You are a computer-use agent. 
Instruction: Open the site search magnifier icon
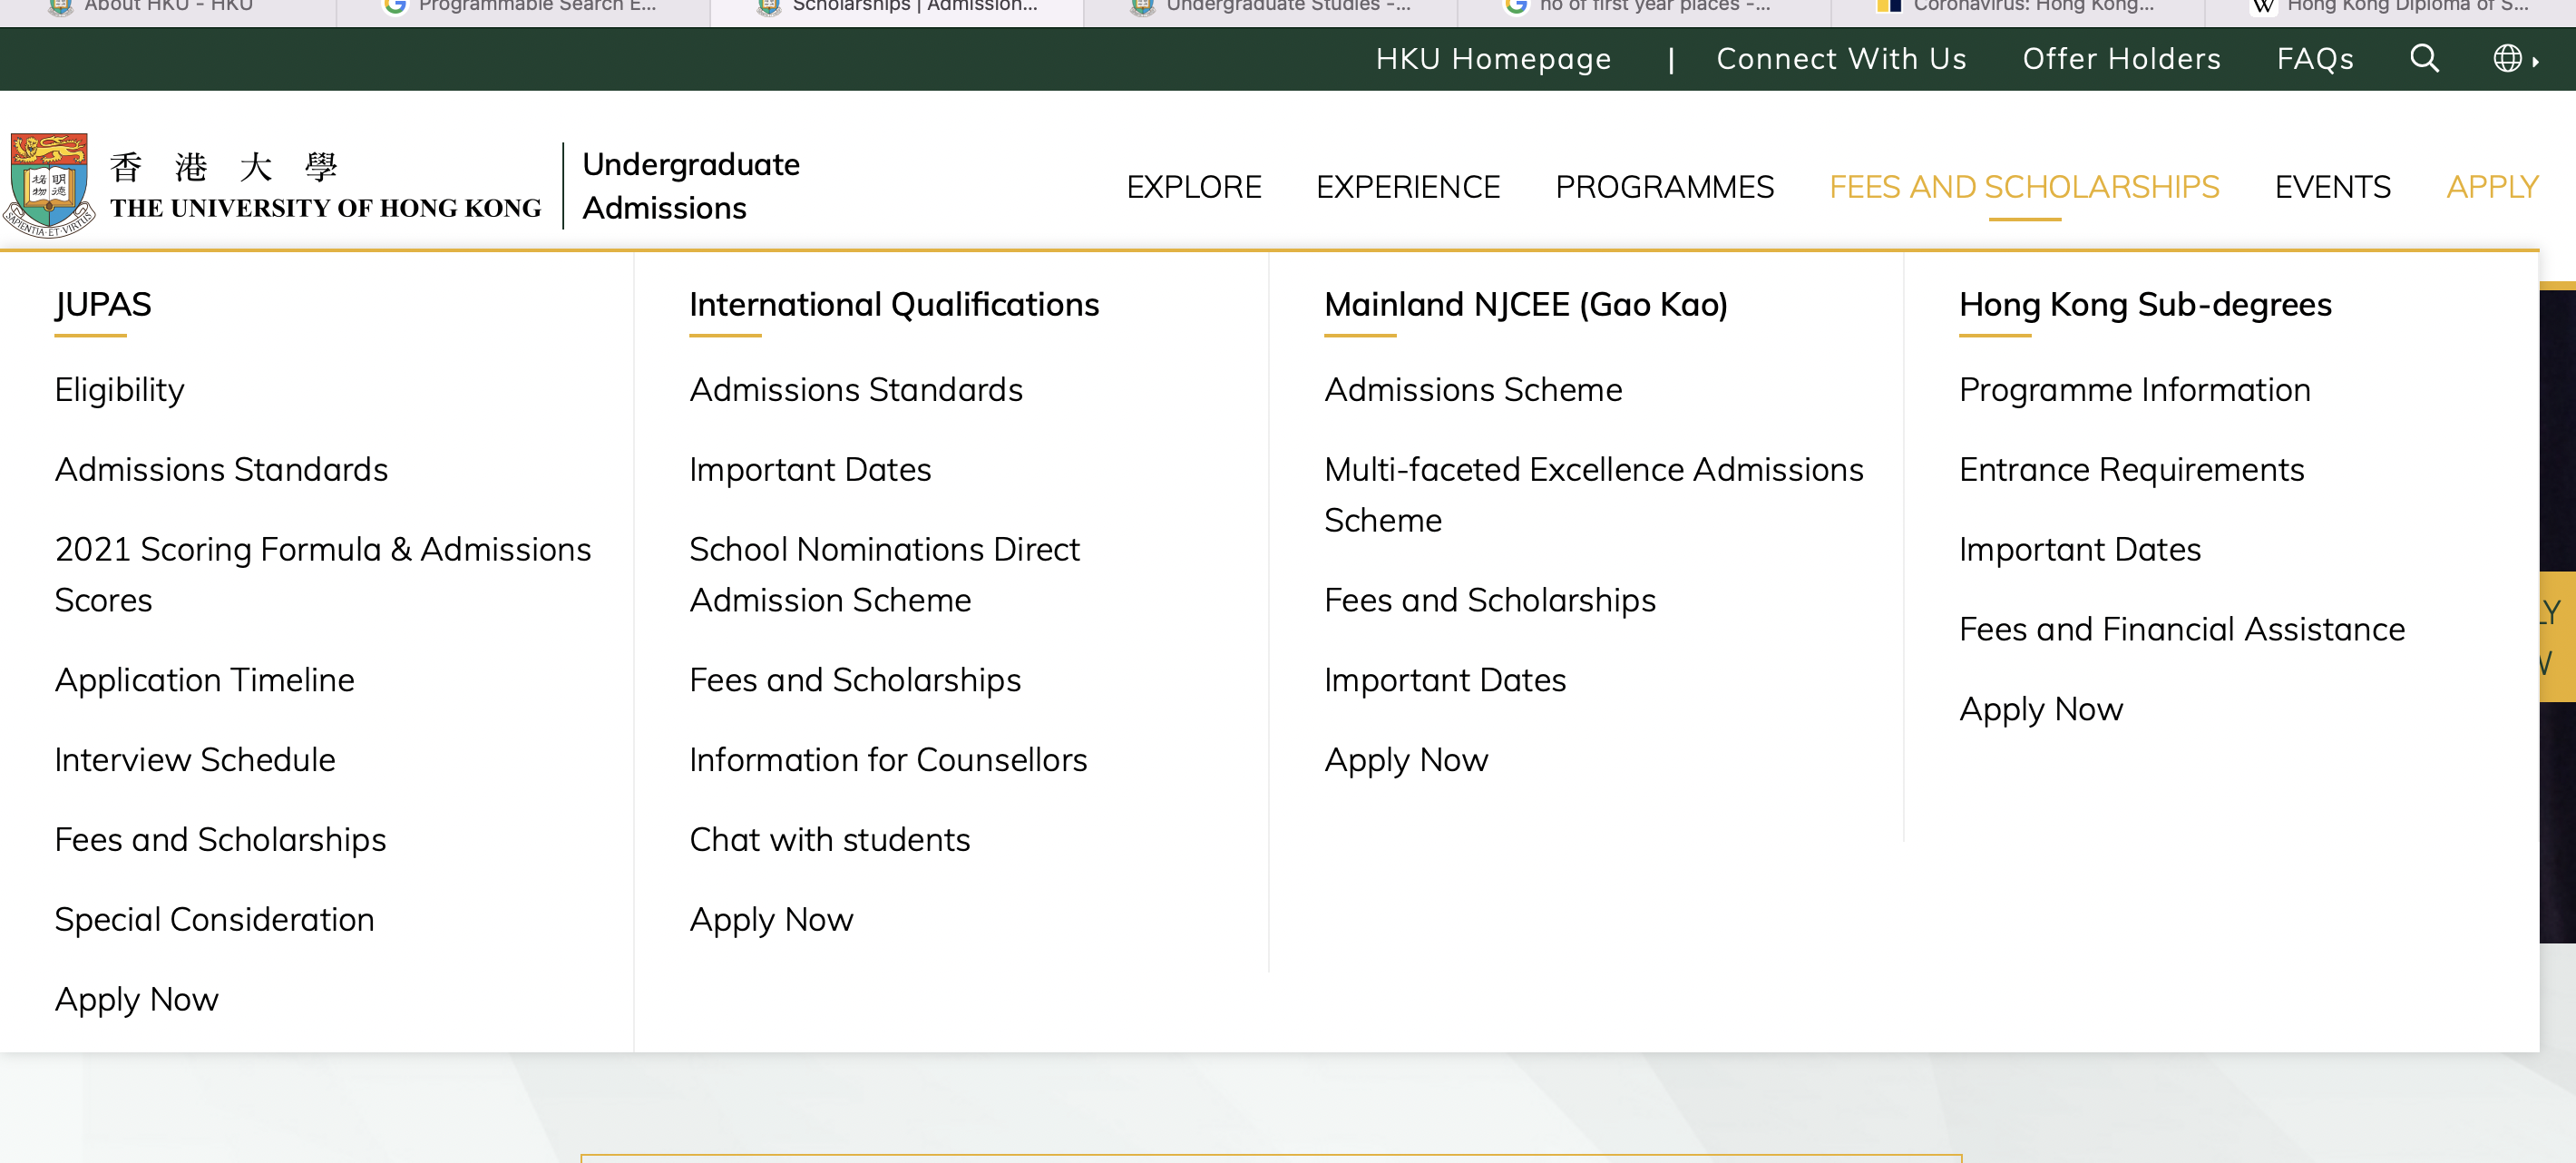(x=2424, y=59)
